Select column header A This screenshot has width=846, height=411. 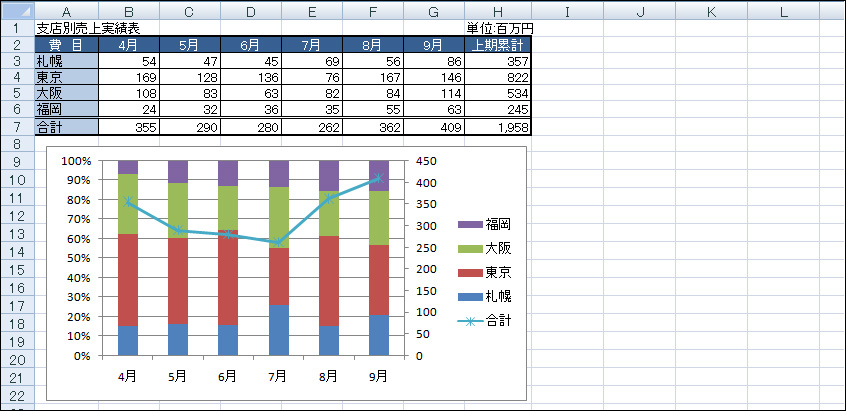pos(66,11)
